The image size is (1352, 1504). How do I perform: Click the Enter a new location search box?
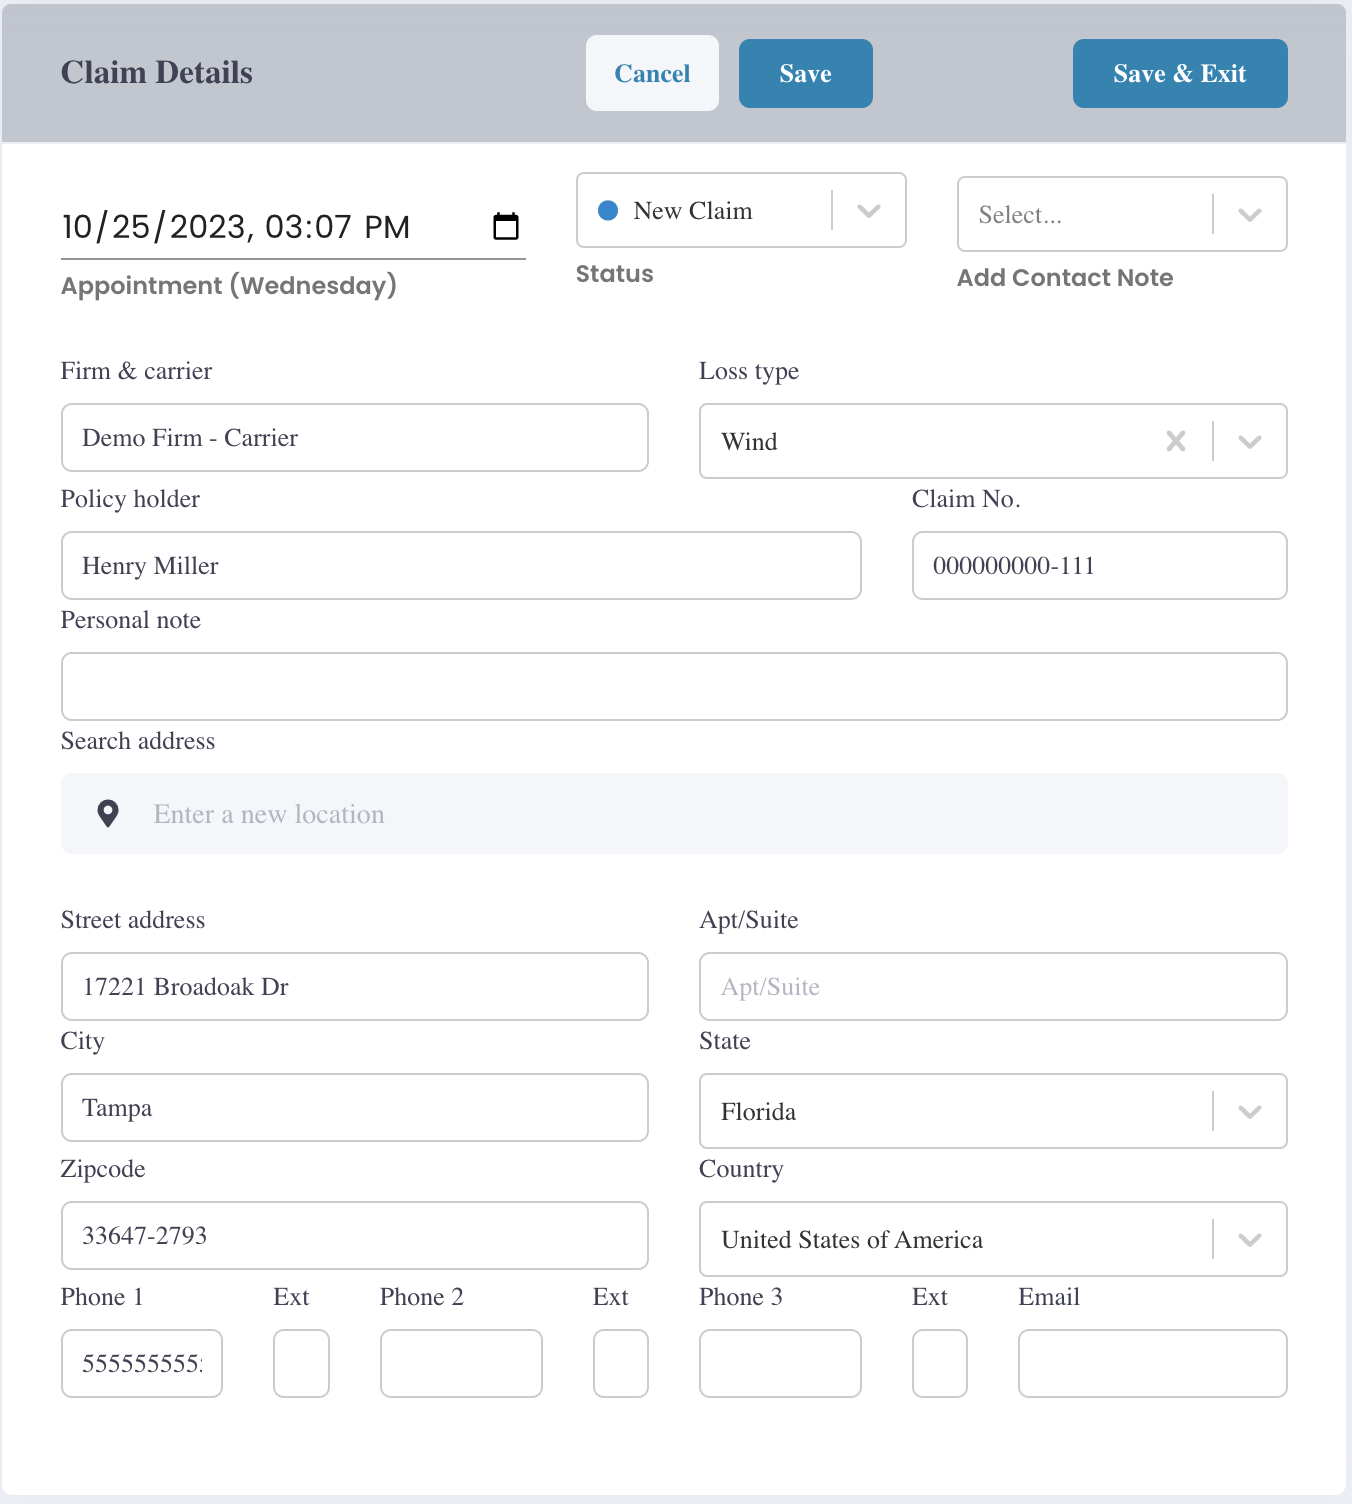point(674,814)
